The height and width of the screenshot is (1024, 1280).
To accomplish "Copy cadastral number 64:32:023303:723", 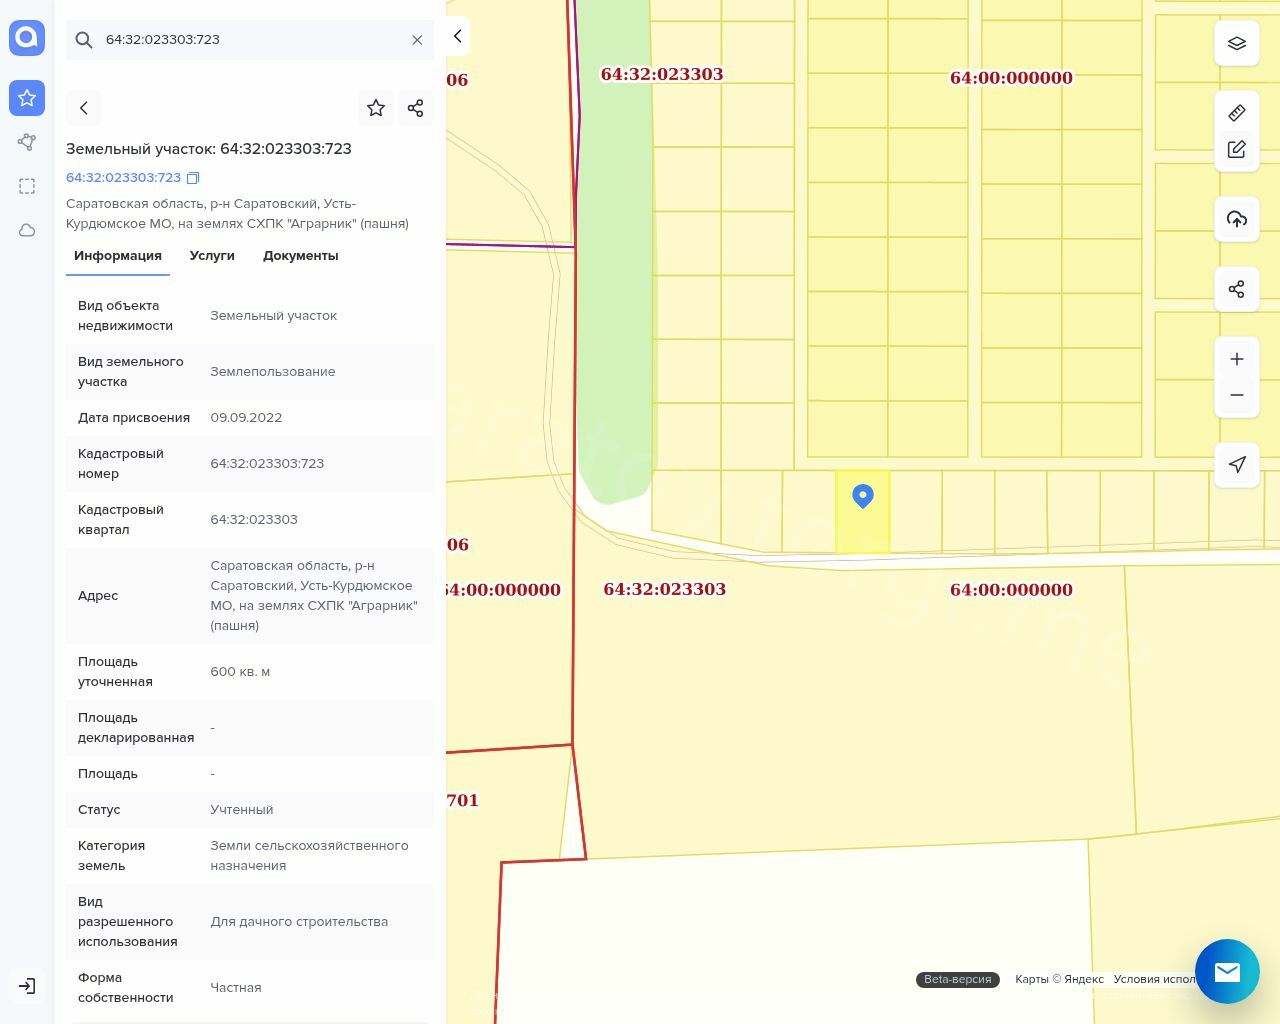I will pos(193,178).
